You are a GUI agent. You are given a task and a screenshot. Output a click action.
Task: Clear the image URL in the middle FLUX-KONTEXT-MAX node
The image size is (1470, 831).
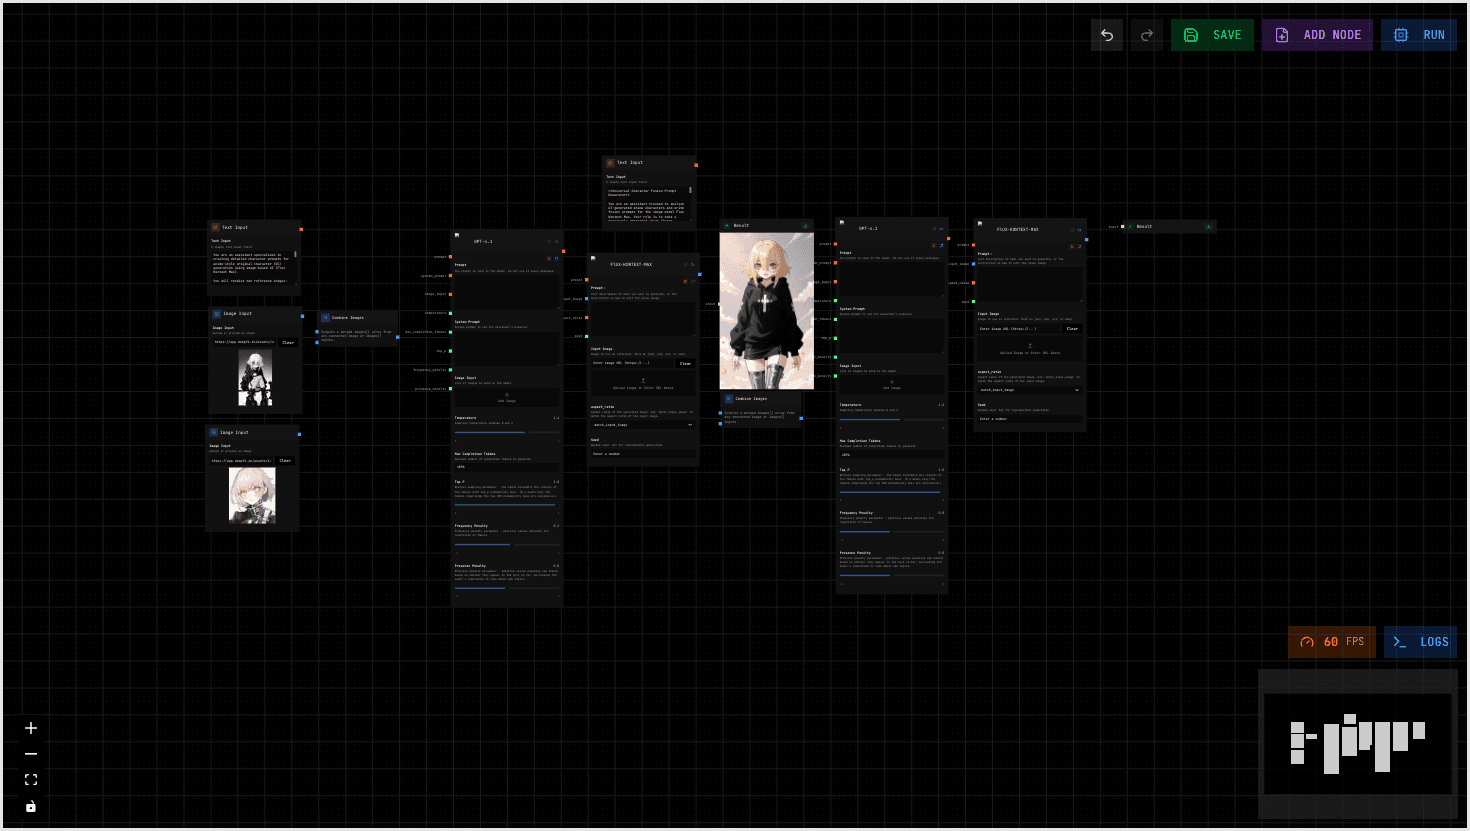pyautogui.click(x=685, y=363)
